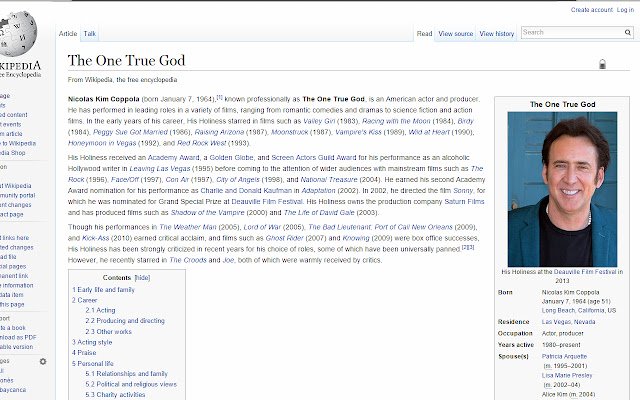Open the Knowing link

(356, 238)
